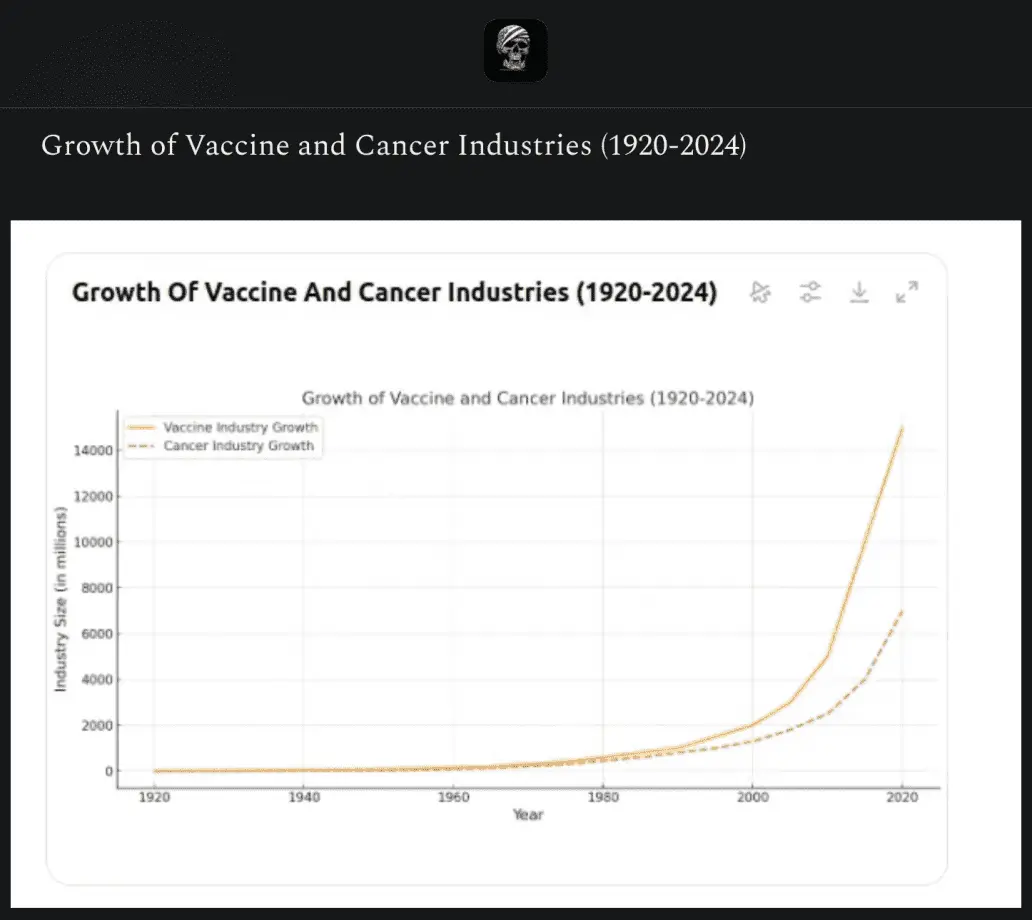Click the dashed cancer line's 2020 endpoint
Viewport: 1032px width, 920px height.
coord(902,611)
